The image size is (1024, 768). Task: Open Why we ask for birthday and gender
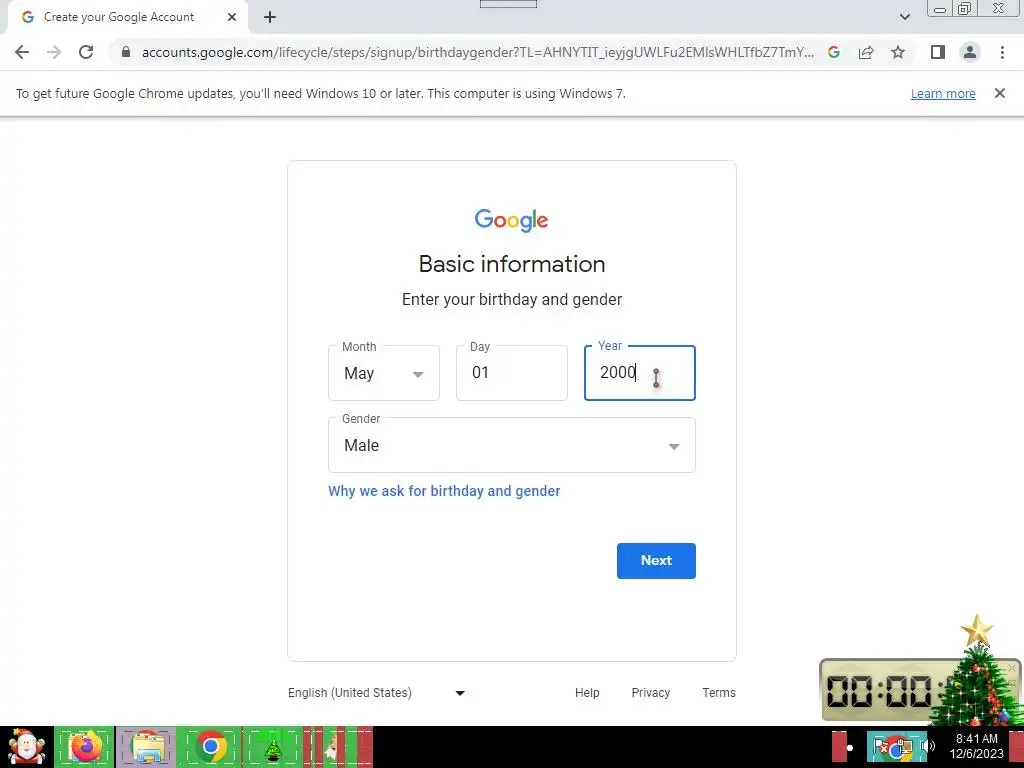pos(444,491)
